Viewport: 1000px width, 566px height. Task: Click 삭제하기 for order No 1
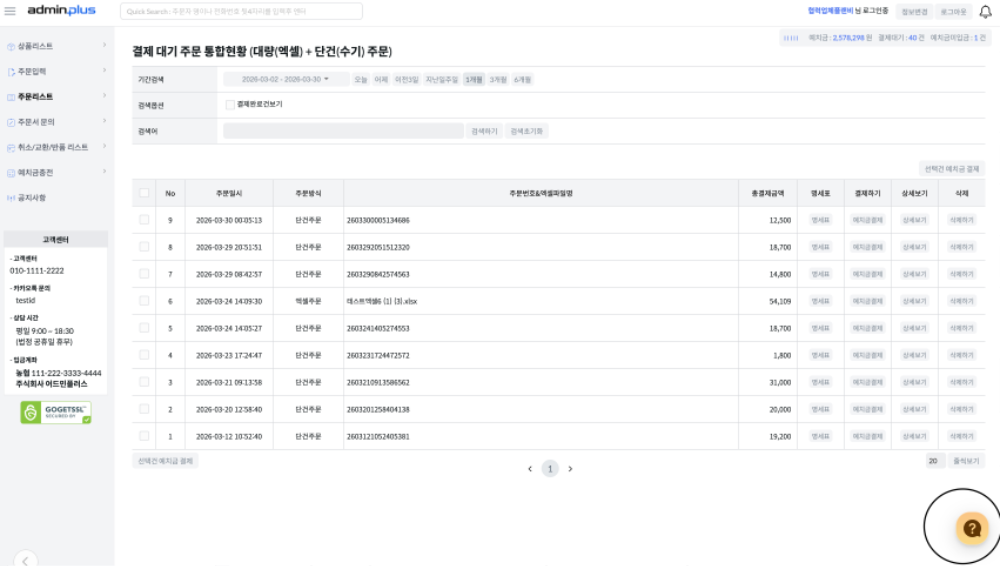[x=962, y=436]
